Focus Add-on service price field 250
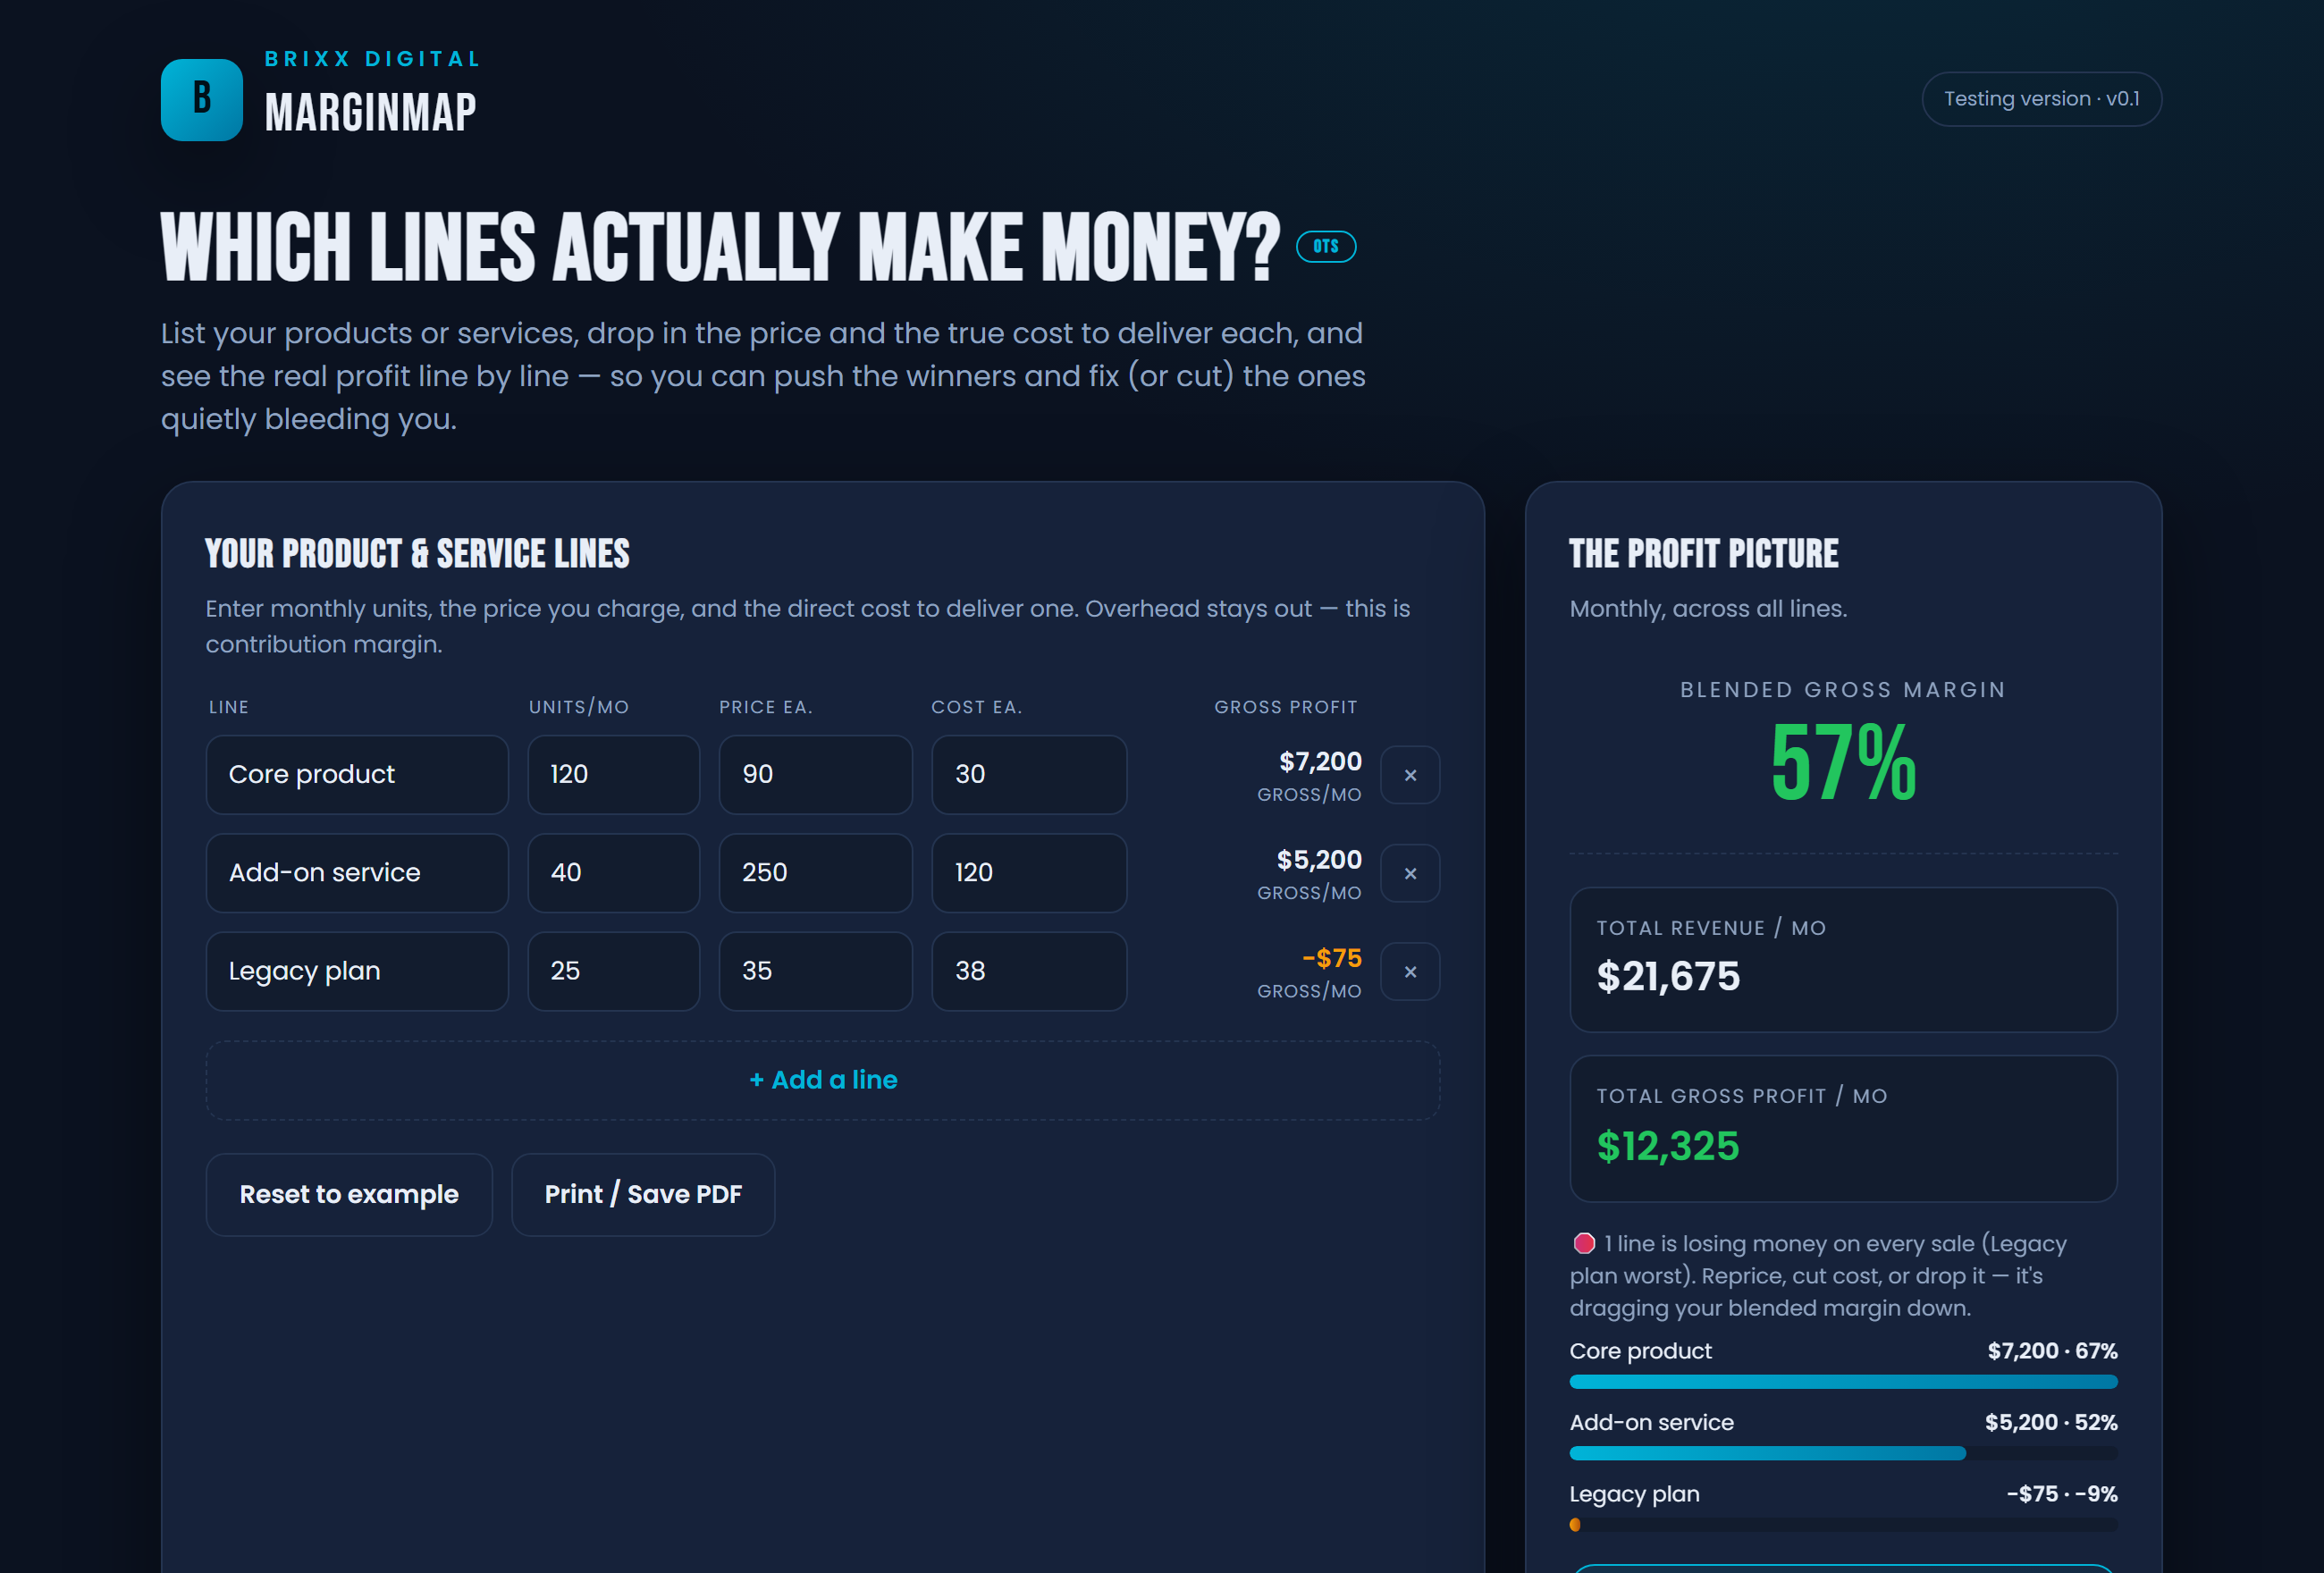 click(816, 873)
